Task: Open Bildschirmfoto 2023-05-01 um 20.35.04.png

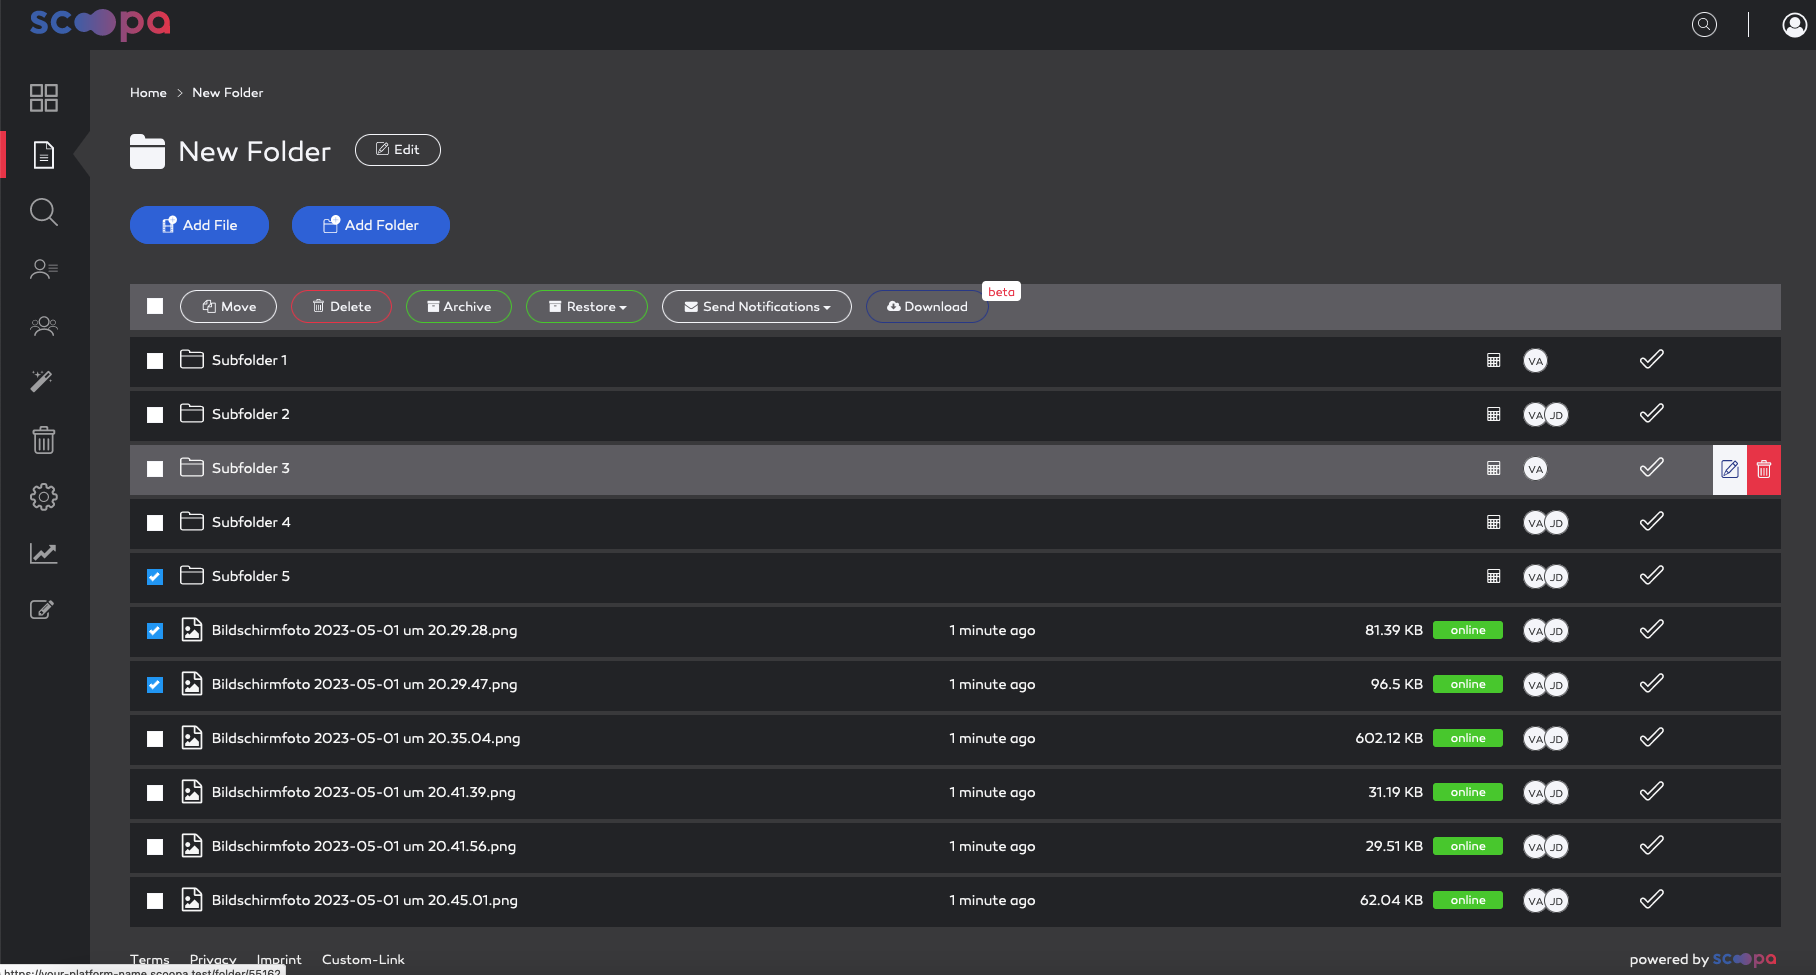Action: point(366,738)
